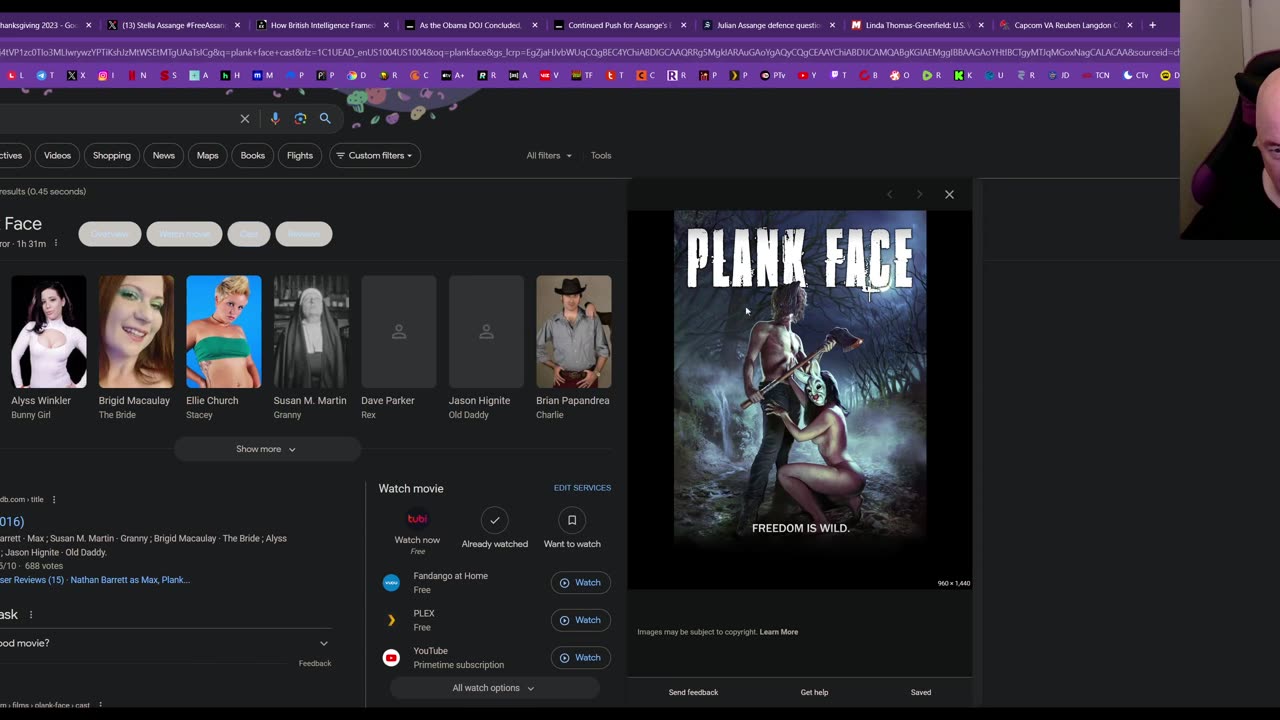1280x720 pixels.
Task: Clear the search box with X
Action: (245, 118)
